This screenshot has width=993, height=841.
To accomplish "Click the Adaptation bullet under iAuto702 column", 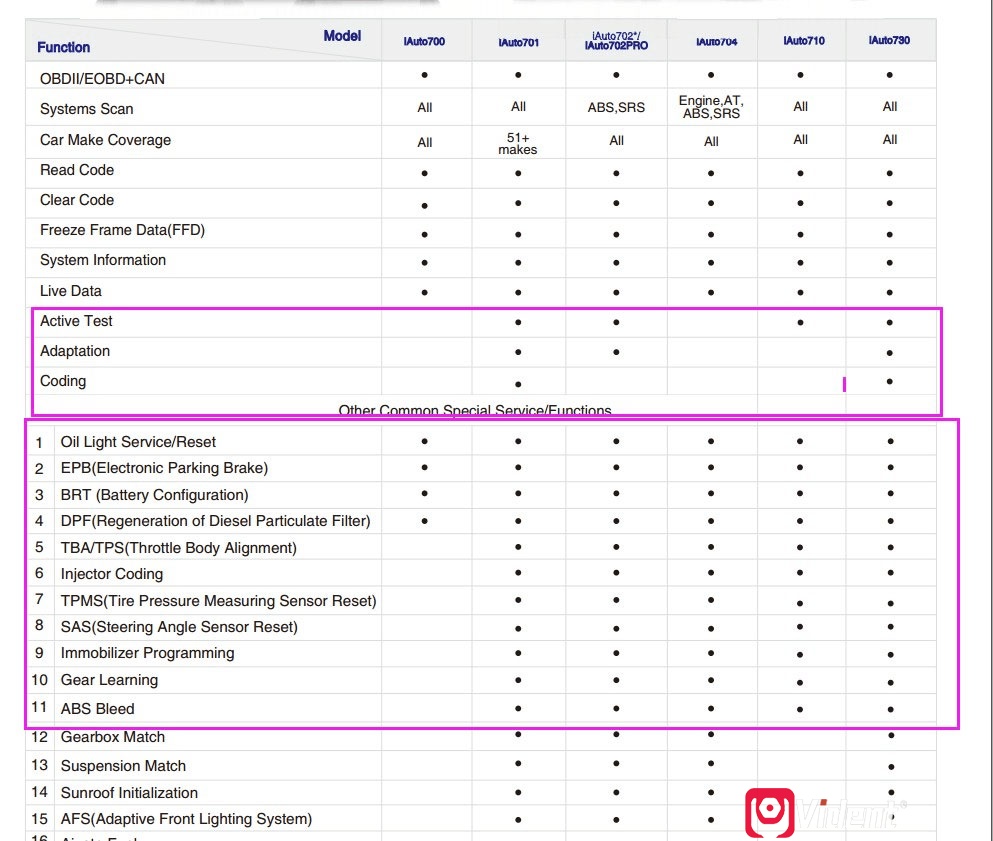I will pos(616,352).
